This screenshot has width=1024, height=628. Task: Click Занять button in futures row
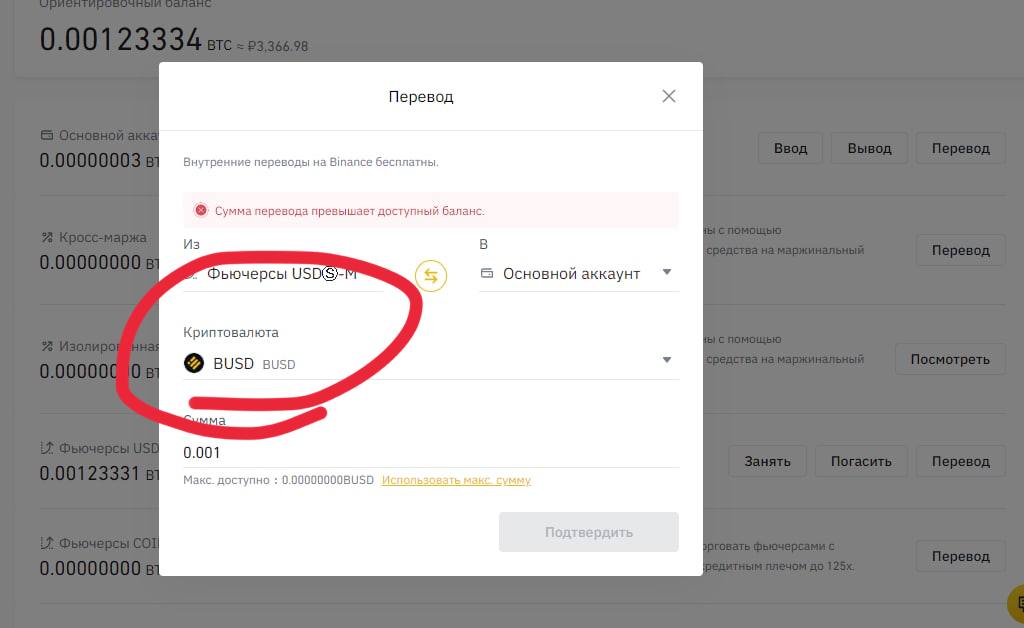[x=767, y=461]
